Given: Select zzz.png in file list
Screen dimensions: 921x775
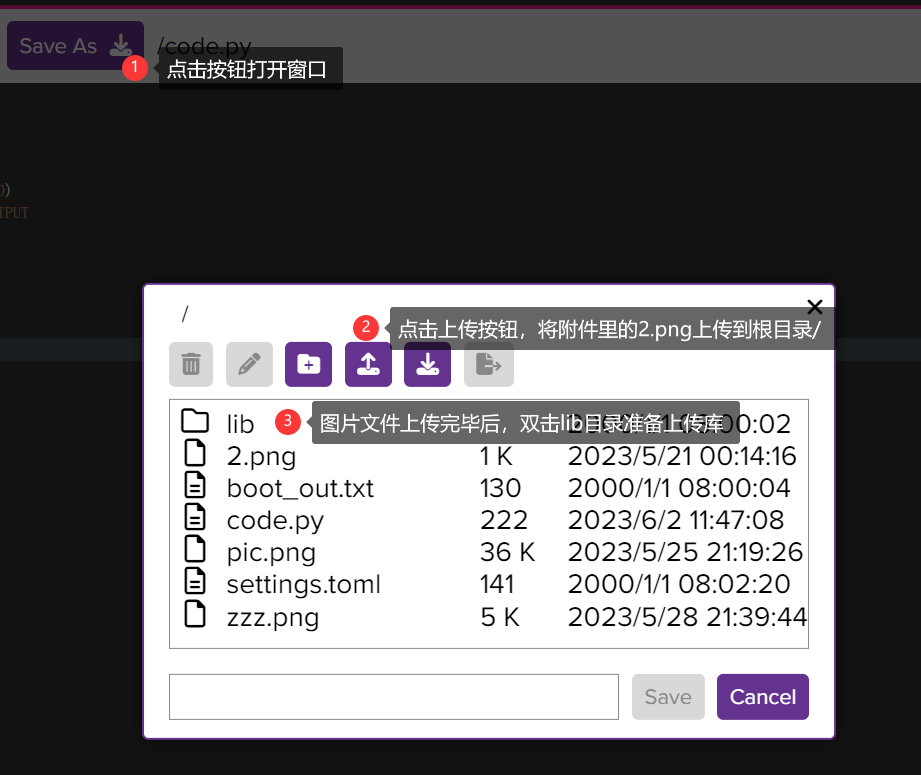Looking at the screenshot, I should (489, 617).
